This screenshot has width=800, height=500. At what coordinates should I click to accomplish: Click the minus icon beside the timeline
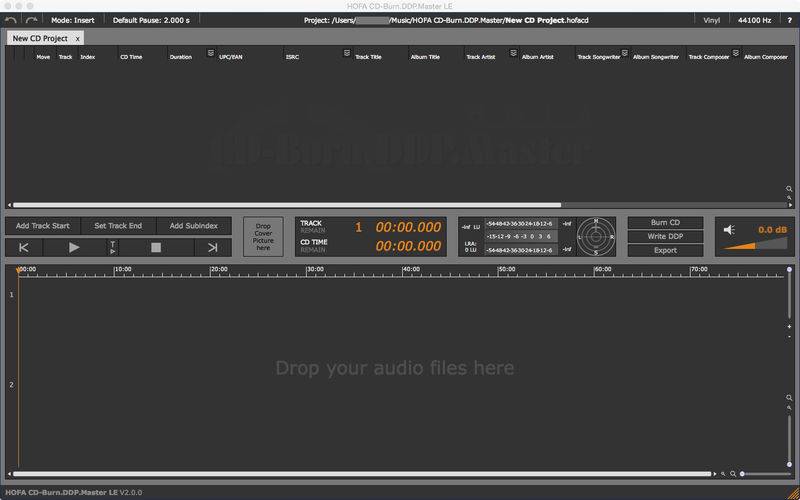click(789, 336)
